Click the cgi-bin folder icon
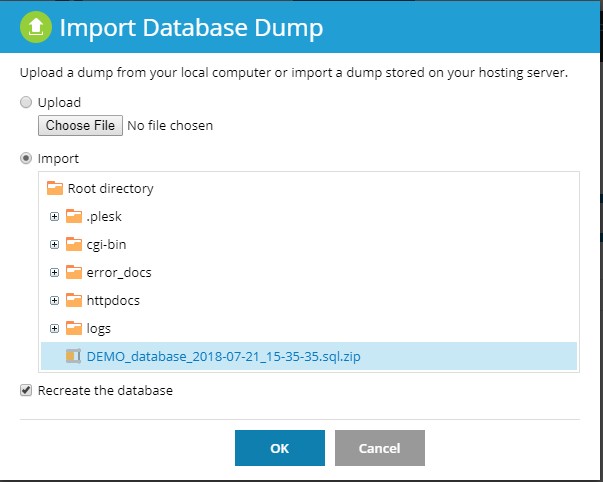Image resolution: width=603 pixels, height=482 pixels. point(73,244)
